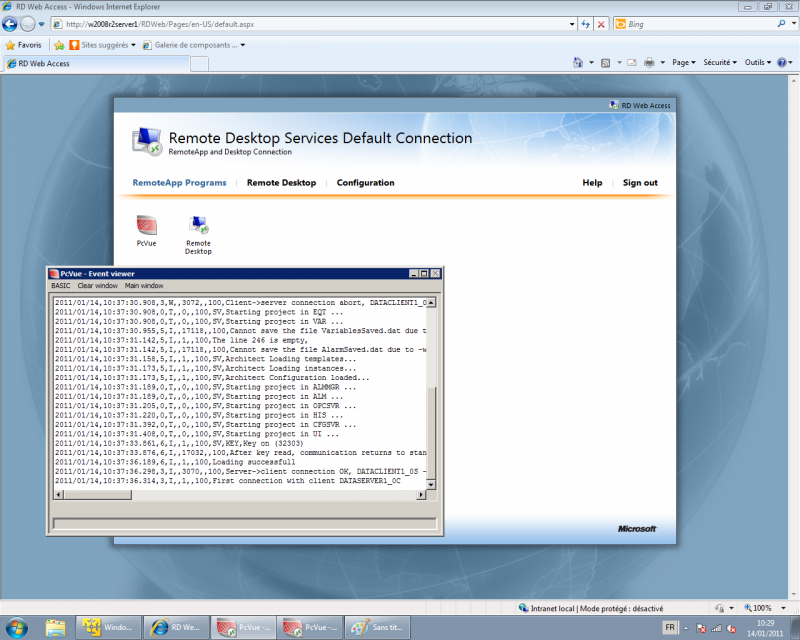Select the Configuration tab

[x=365, y=183]
